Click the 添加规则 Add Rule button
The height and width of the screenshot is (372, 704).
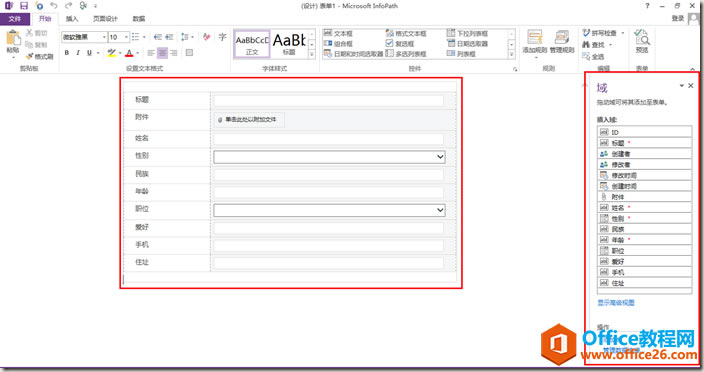pos(535,44)
